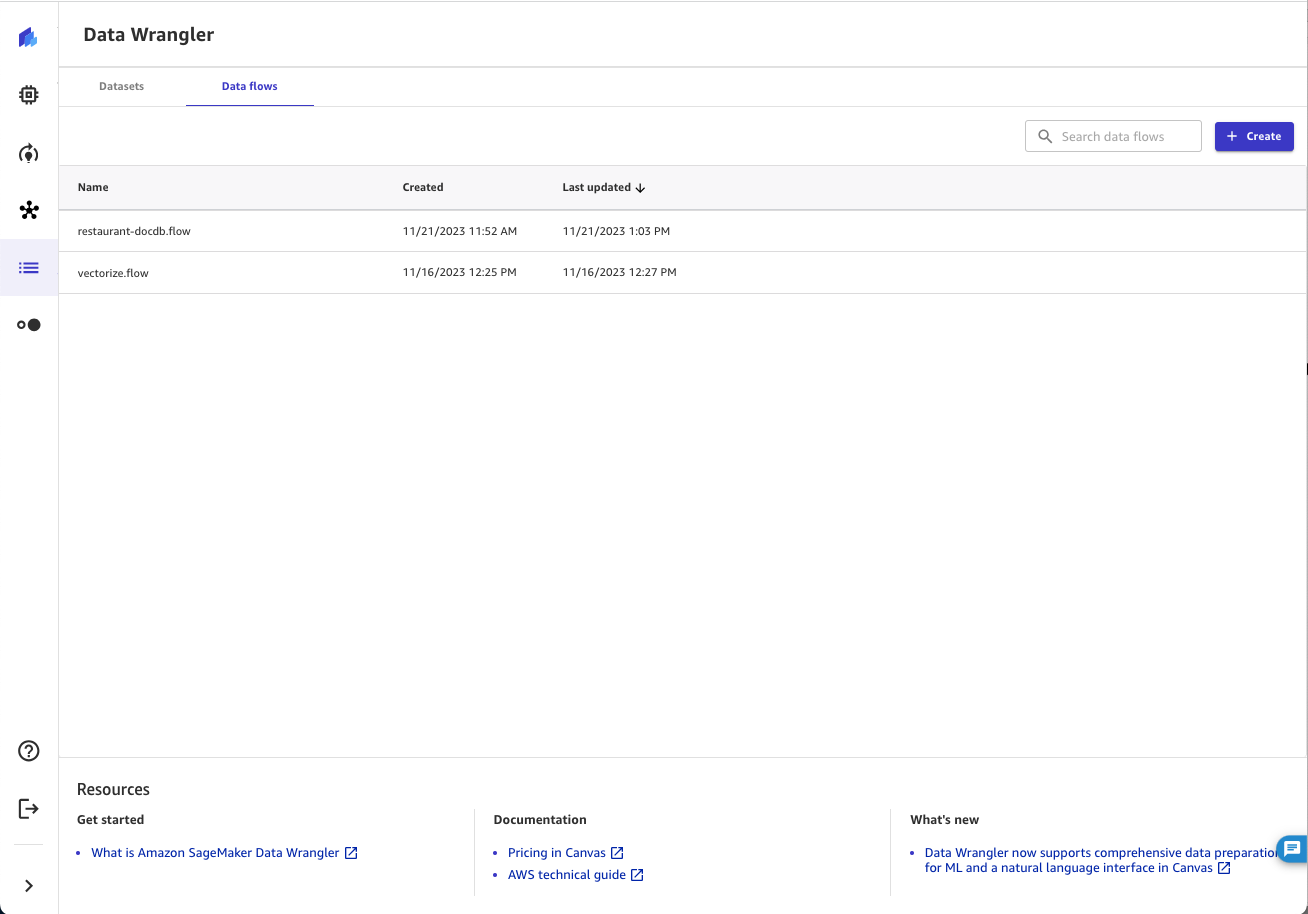Click last updated 11/16/2023 12:27 PM
The image size is (1308, 914).
pos(620,272)
